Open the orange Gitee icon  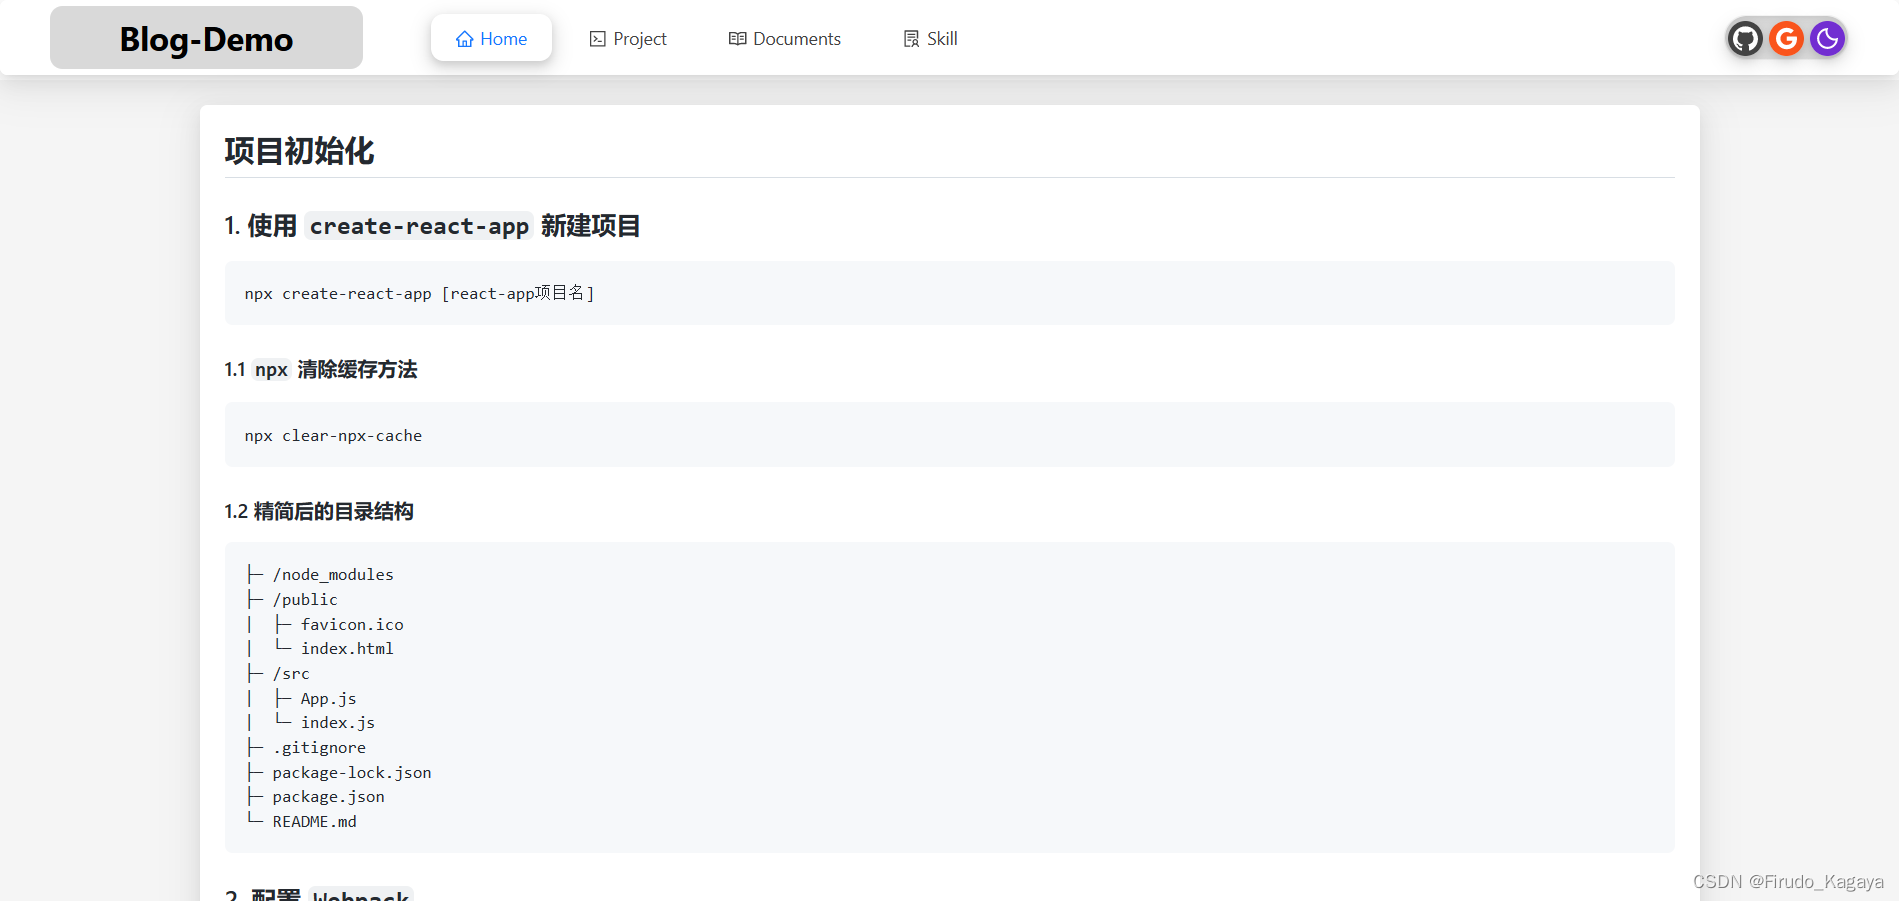[x=1786, y=38]
